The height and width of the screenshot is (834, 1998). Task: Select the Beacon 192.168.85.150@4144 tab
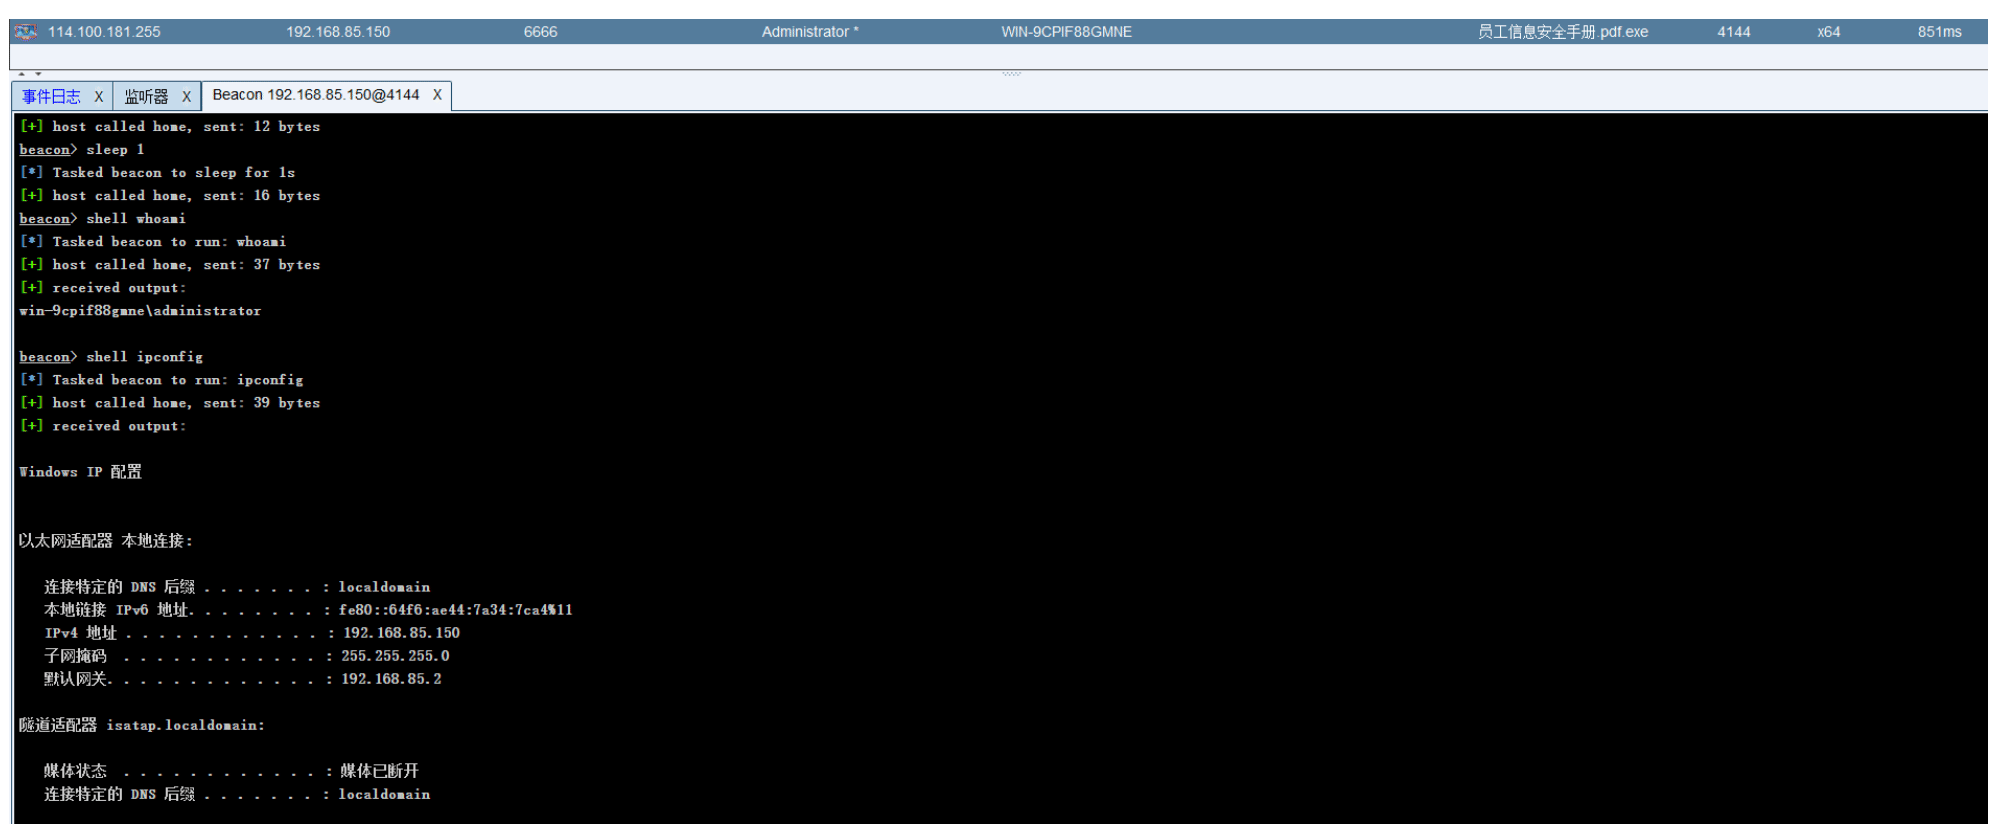tap(316, 95)
